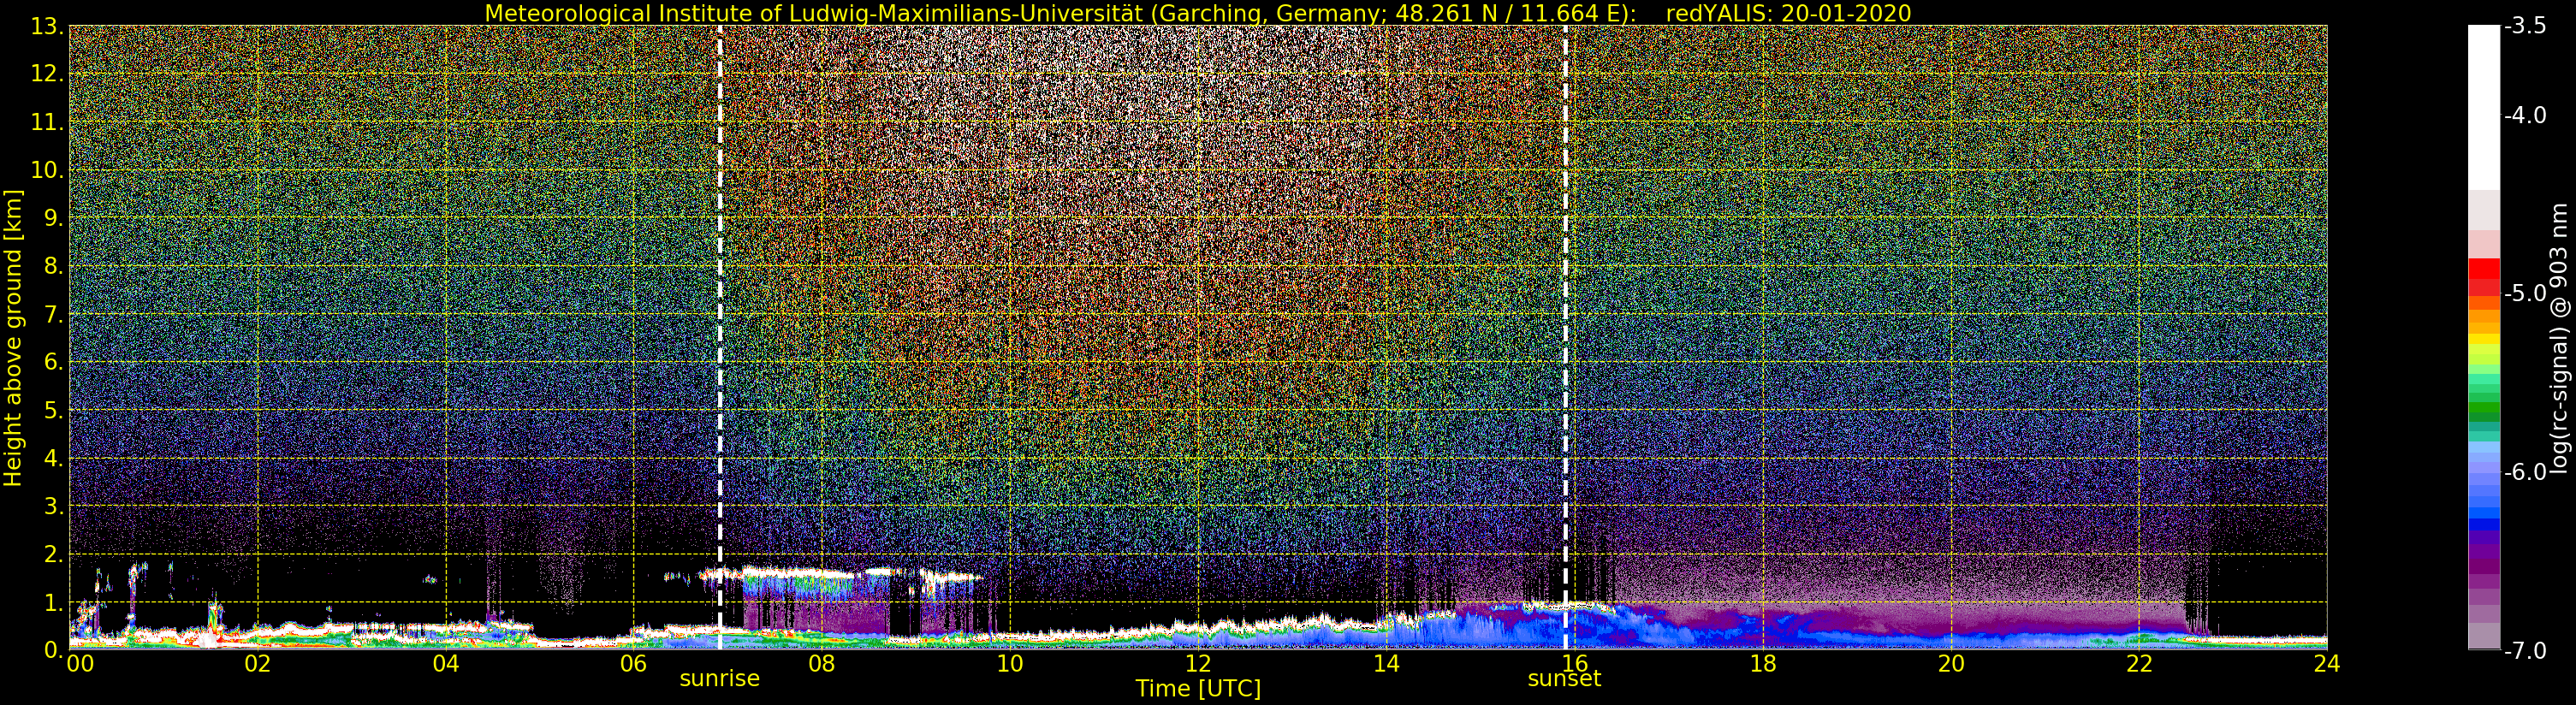Click the time axis tick '02'
2576x705 pixels.
coord(257,664)
